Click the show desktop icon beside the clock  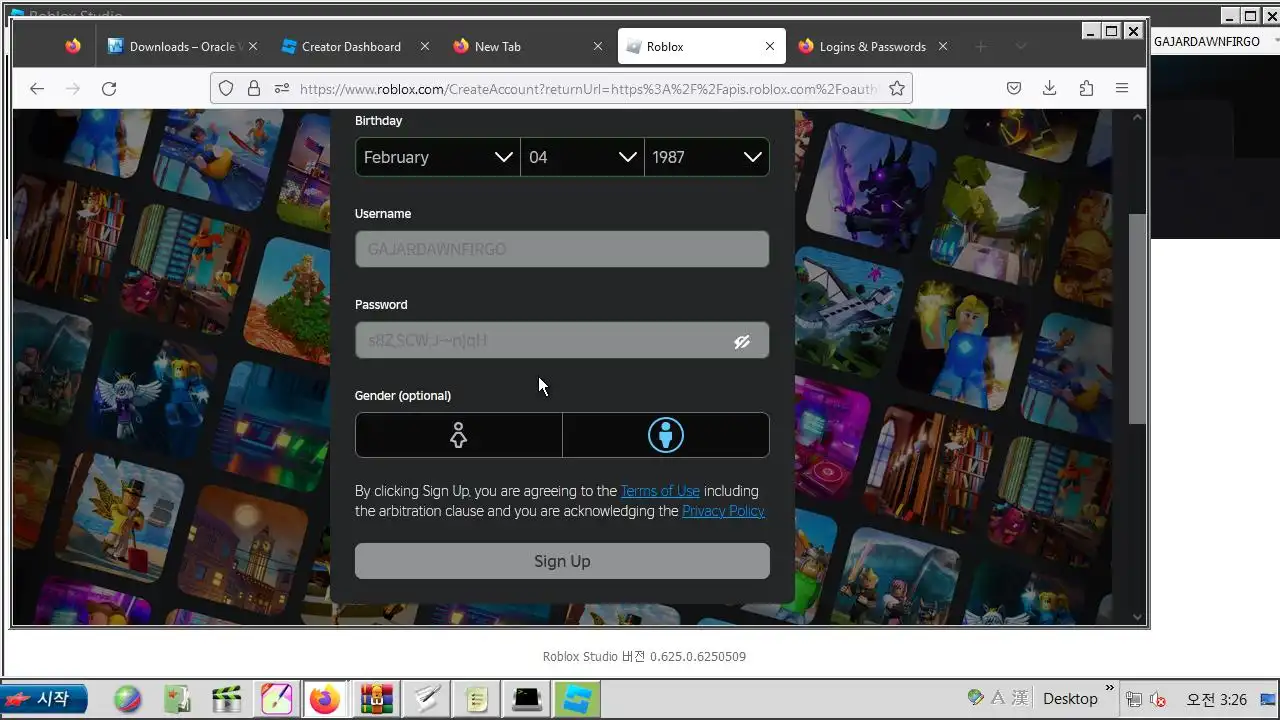click(x=1266, y=700)
